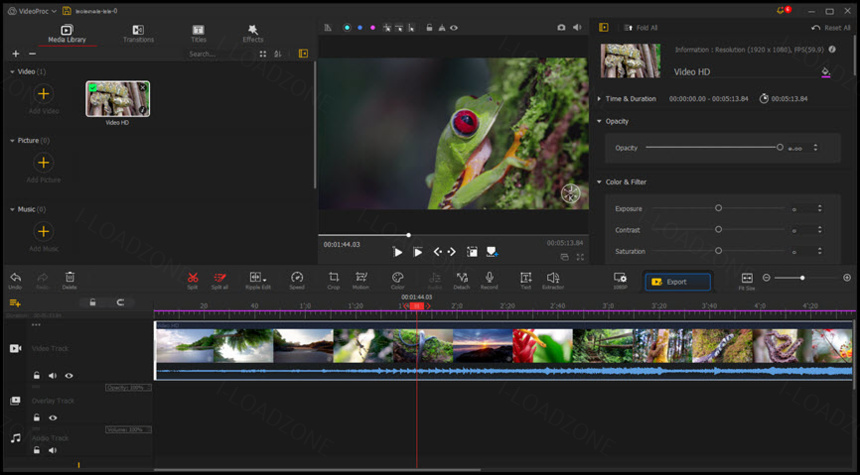
Task: Select the Split scissors tool
Action: point(193,280)
